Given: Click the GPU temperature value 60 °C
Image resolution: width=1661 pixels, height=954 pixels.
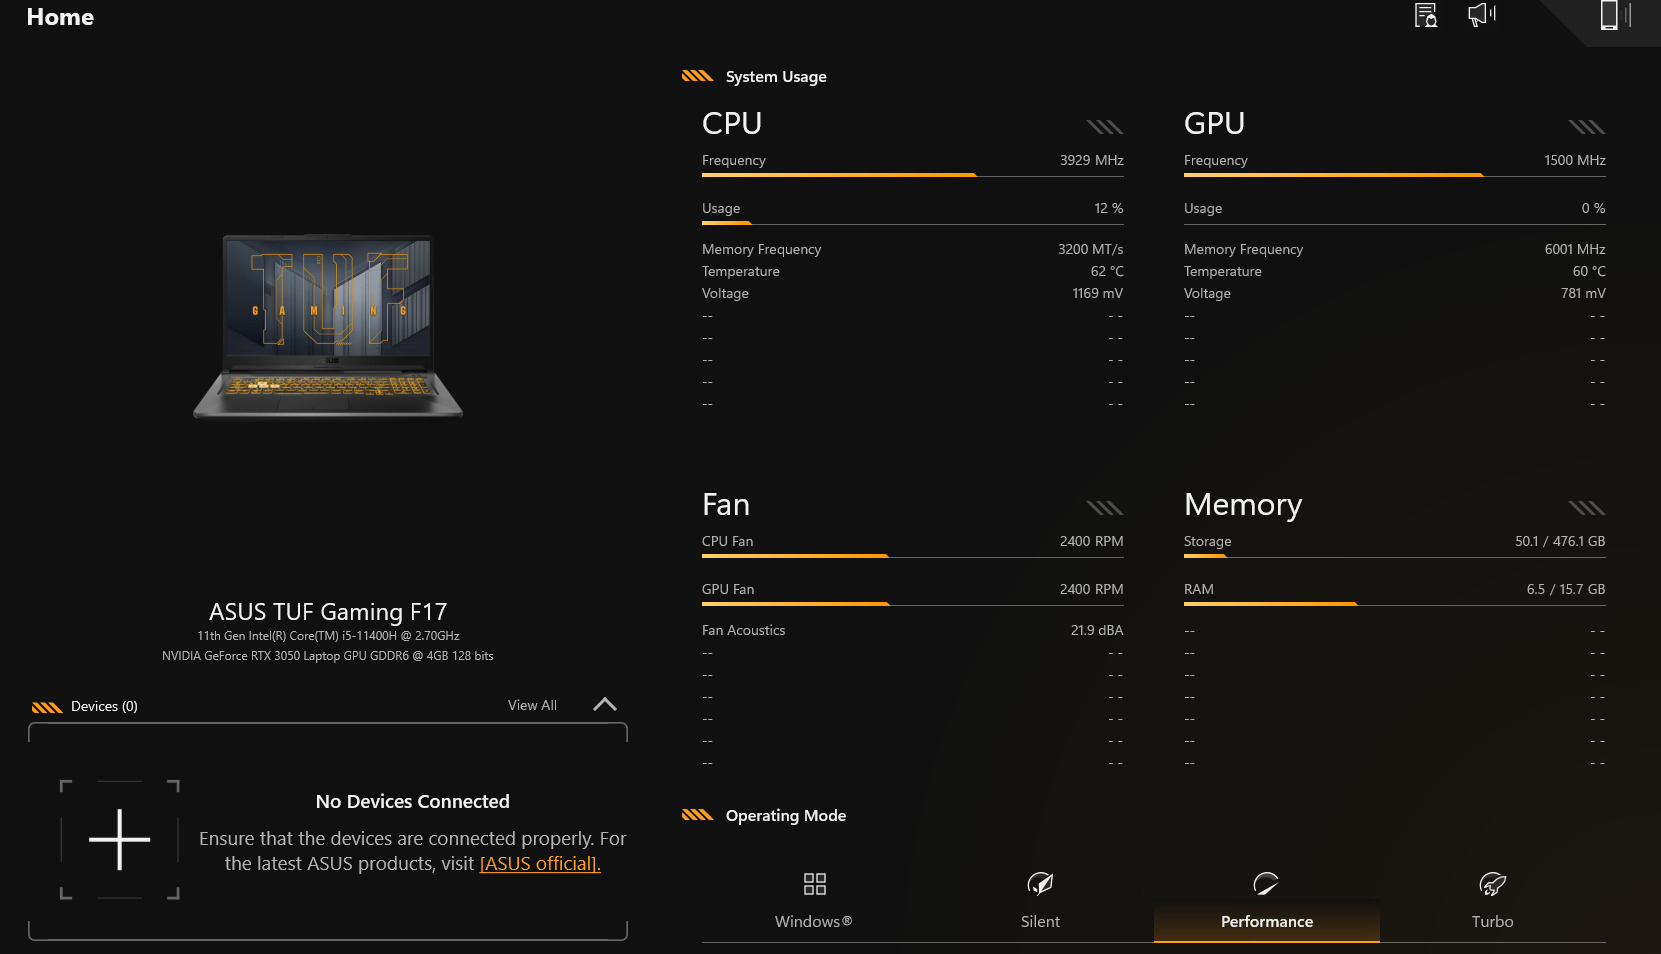Looking at the screenshot, I should pos(1589,271).
